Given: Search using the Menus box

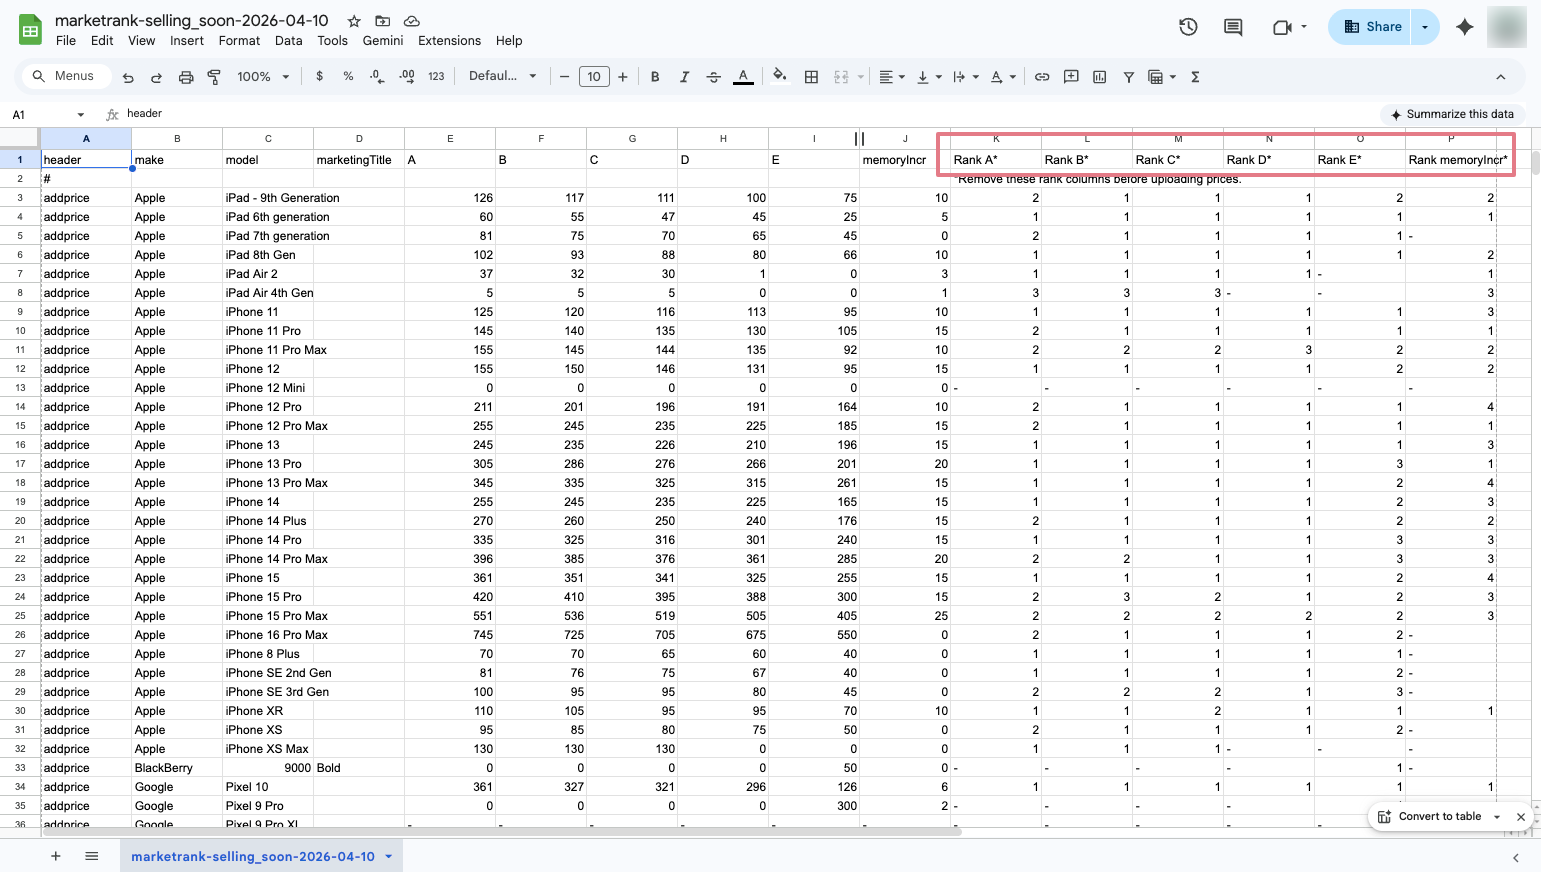Looking at the screenshot, I should pyautogui.click(x=65, y=76).
